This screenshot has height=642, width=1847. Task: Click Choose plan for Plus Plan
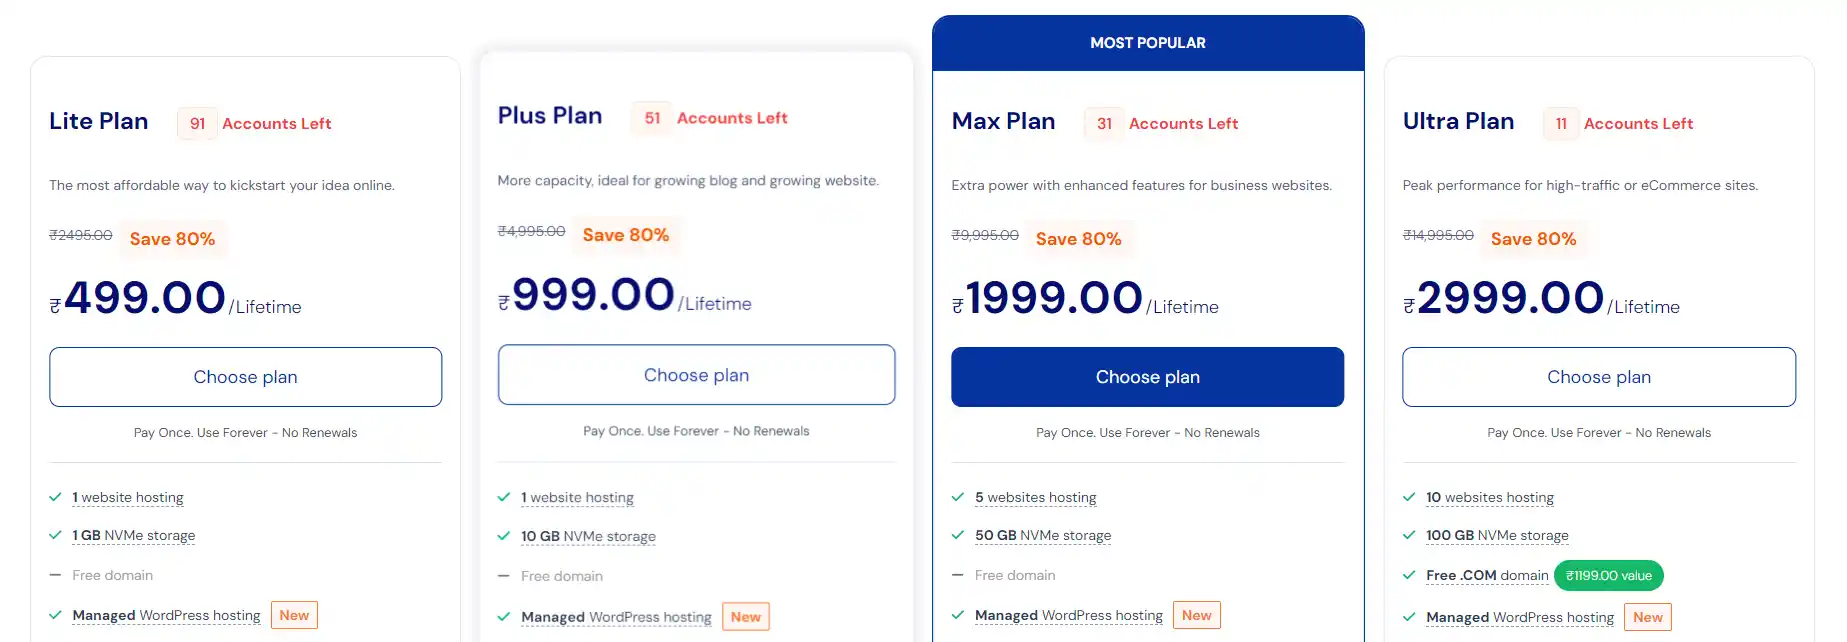[696, 375]
